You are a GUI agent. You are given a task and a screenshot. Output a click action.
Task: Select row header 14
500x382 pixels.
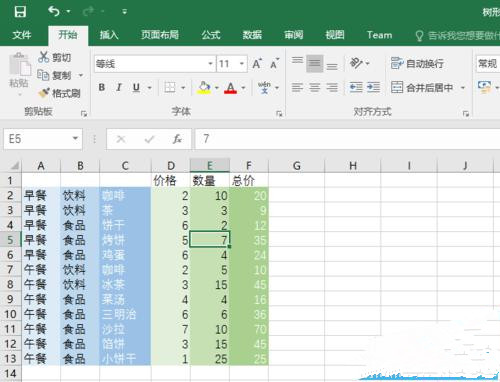click(10, 373)
